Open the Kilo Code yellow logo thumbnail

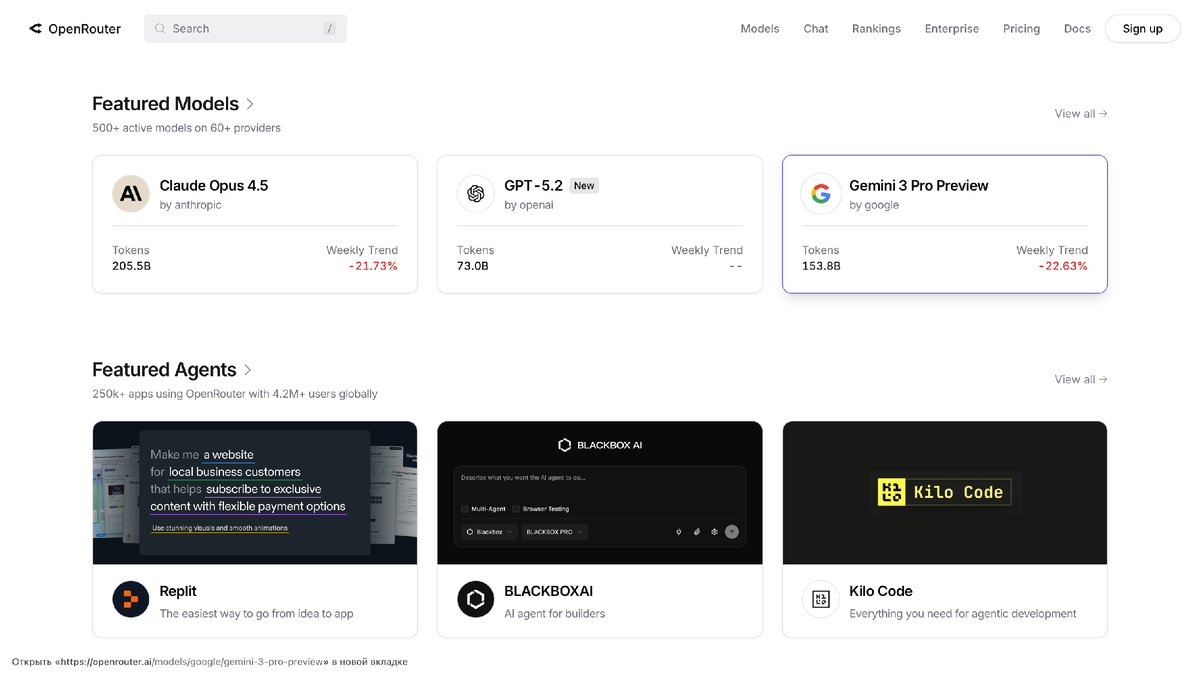click(945, 493)
